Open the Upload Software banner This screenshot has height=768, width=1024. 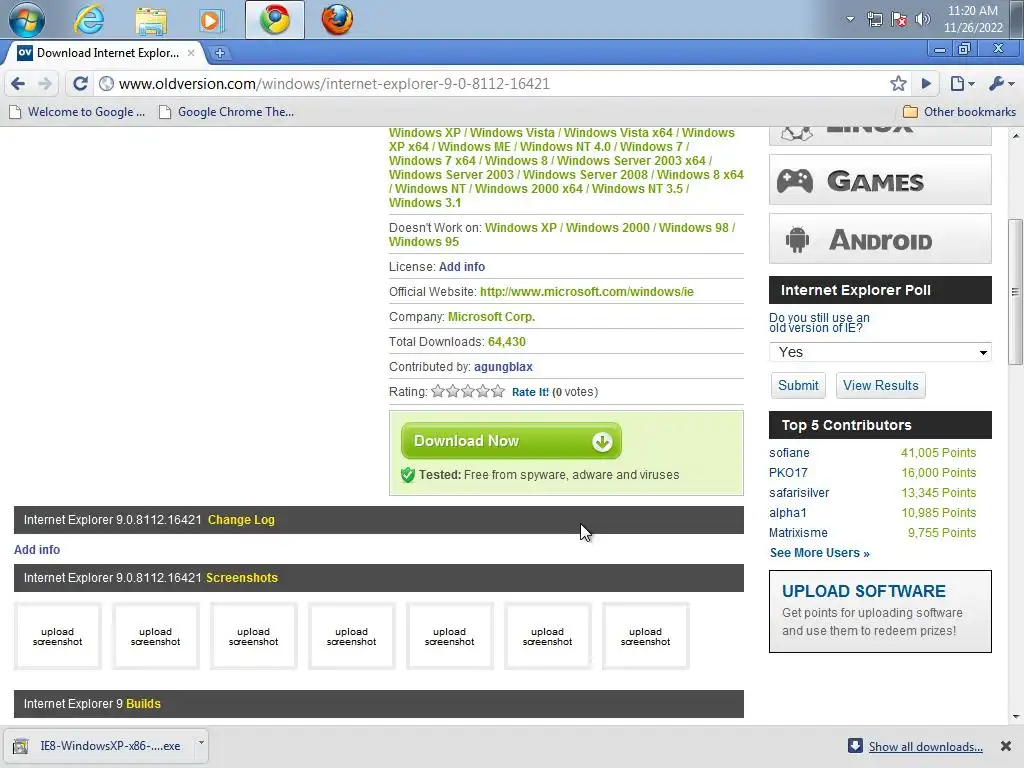880,611
